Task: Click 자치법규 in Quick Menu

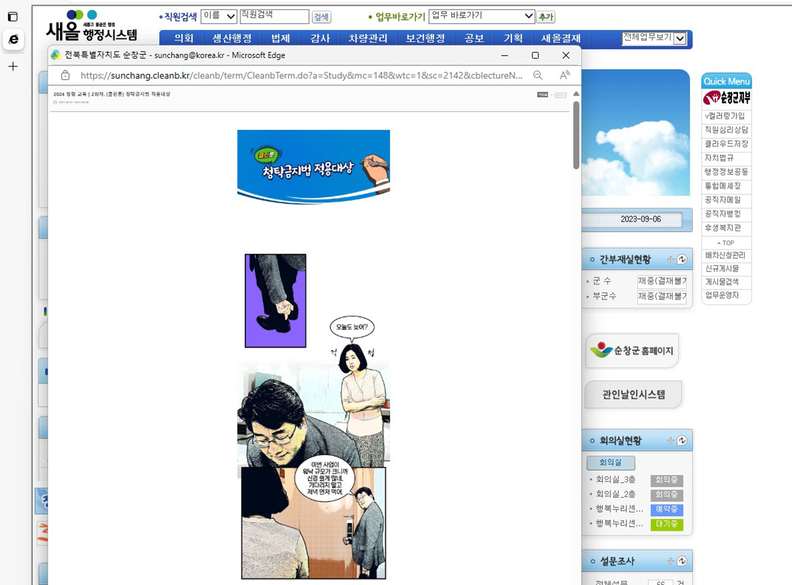Action: pyautogui.click(x=719, y=158)
